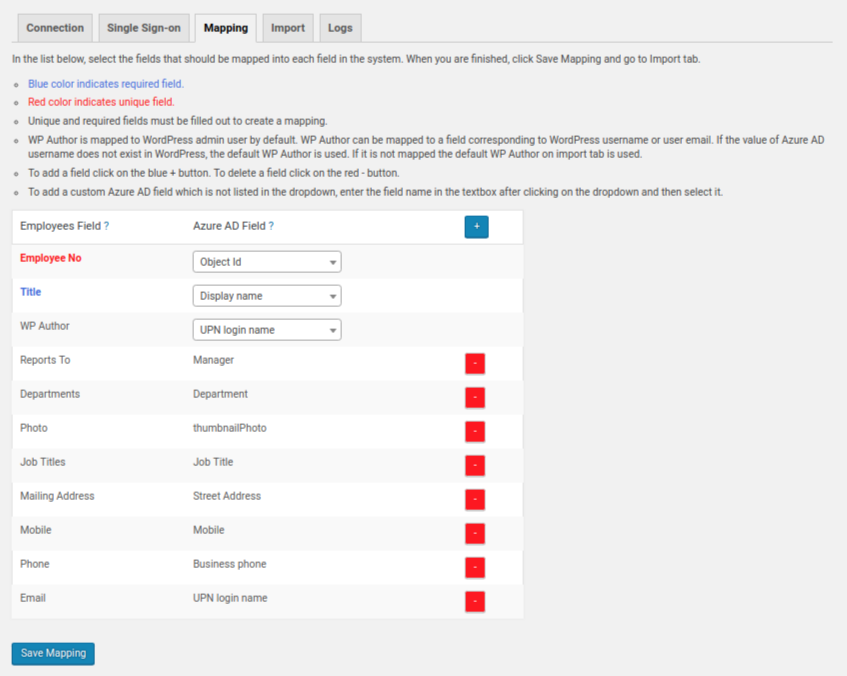Remove the Mailing Address mapping

coord(475,500)
